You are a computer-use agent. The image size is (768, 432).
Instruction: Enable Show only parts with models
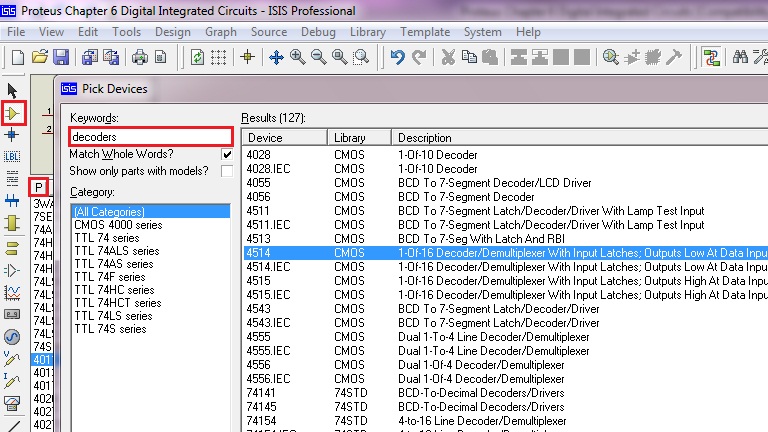point(227,171)
